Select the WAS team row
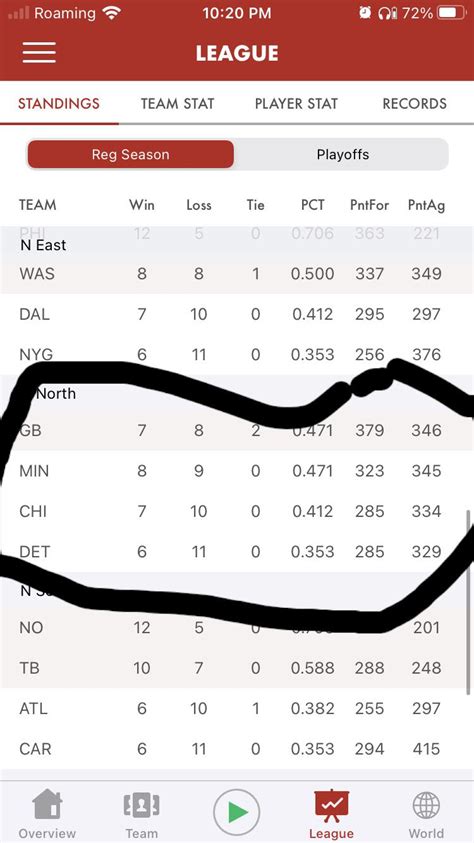The height and width of the screenshot is (843, 474). (237, 274)
